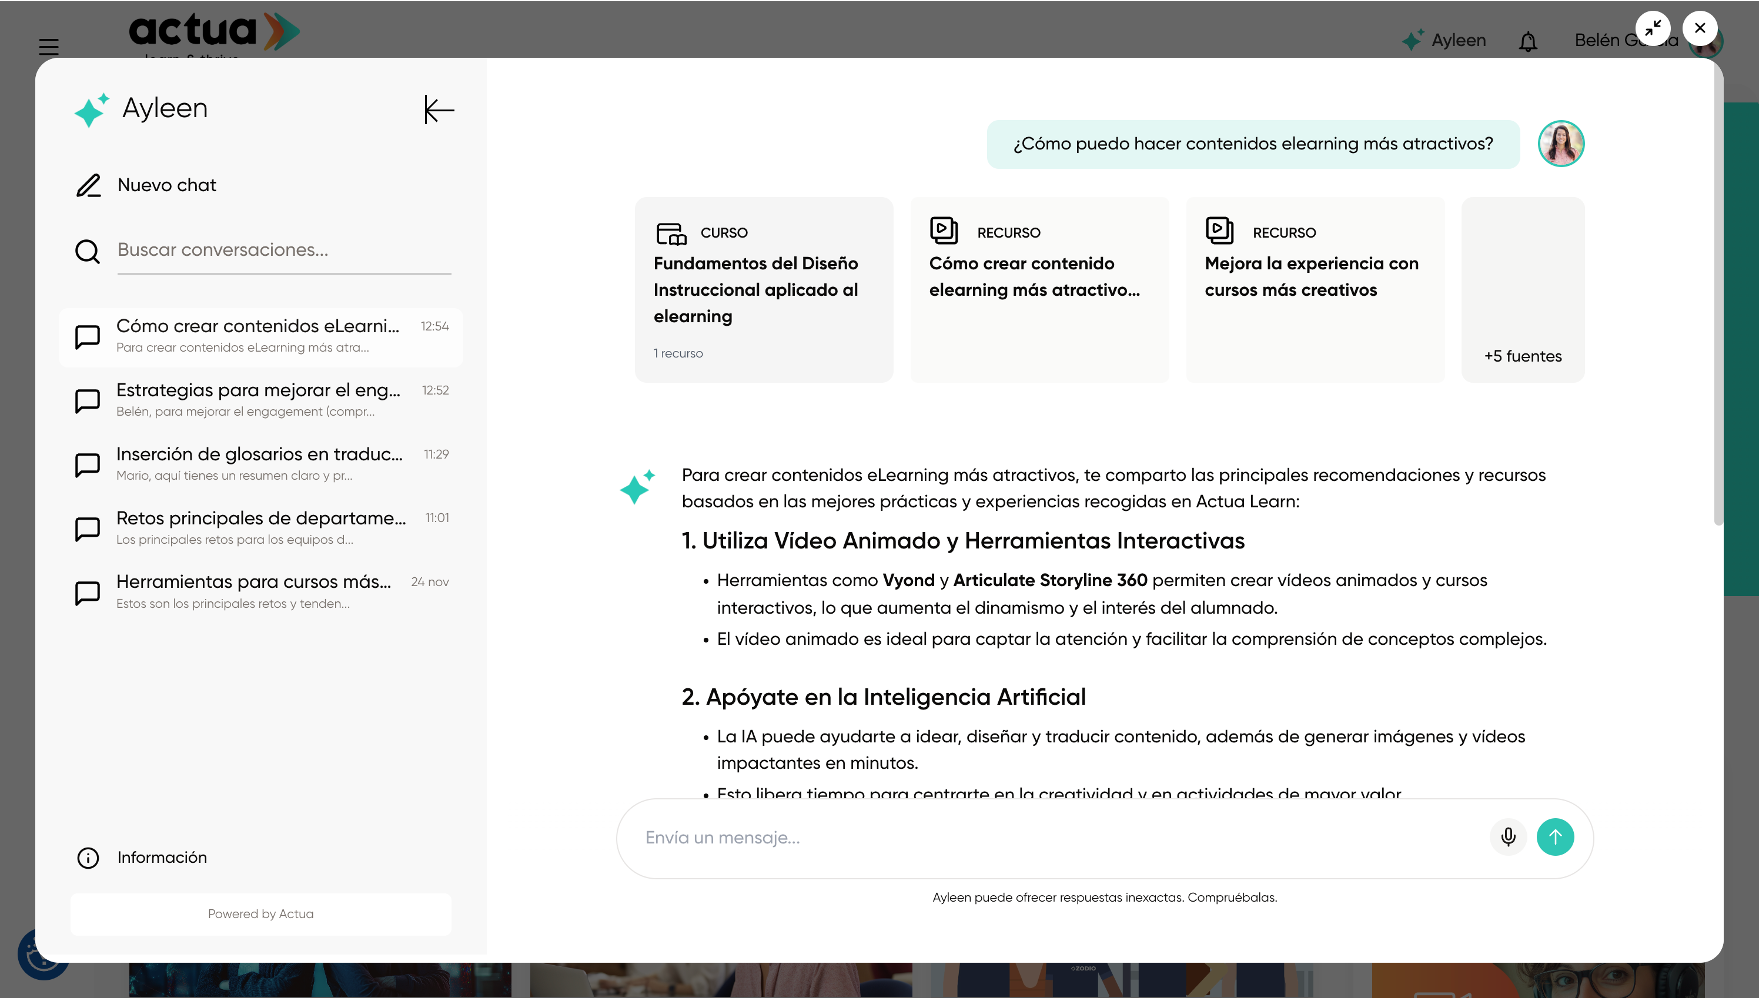
Task: Click the microphone icon in message box
Action: click(x=1508, y=837)
